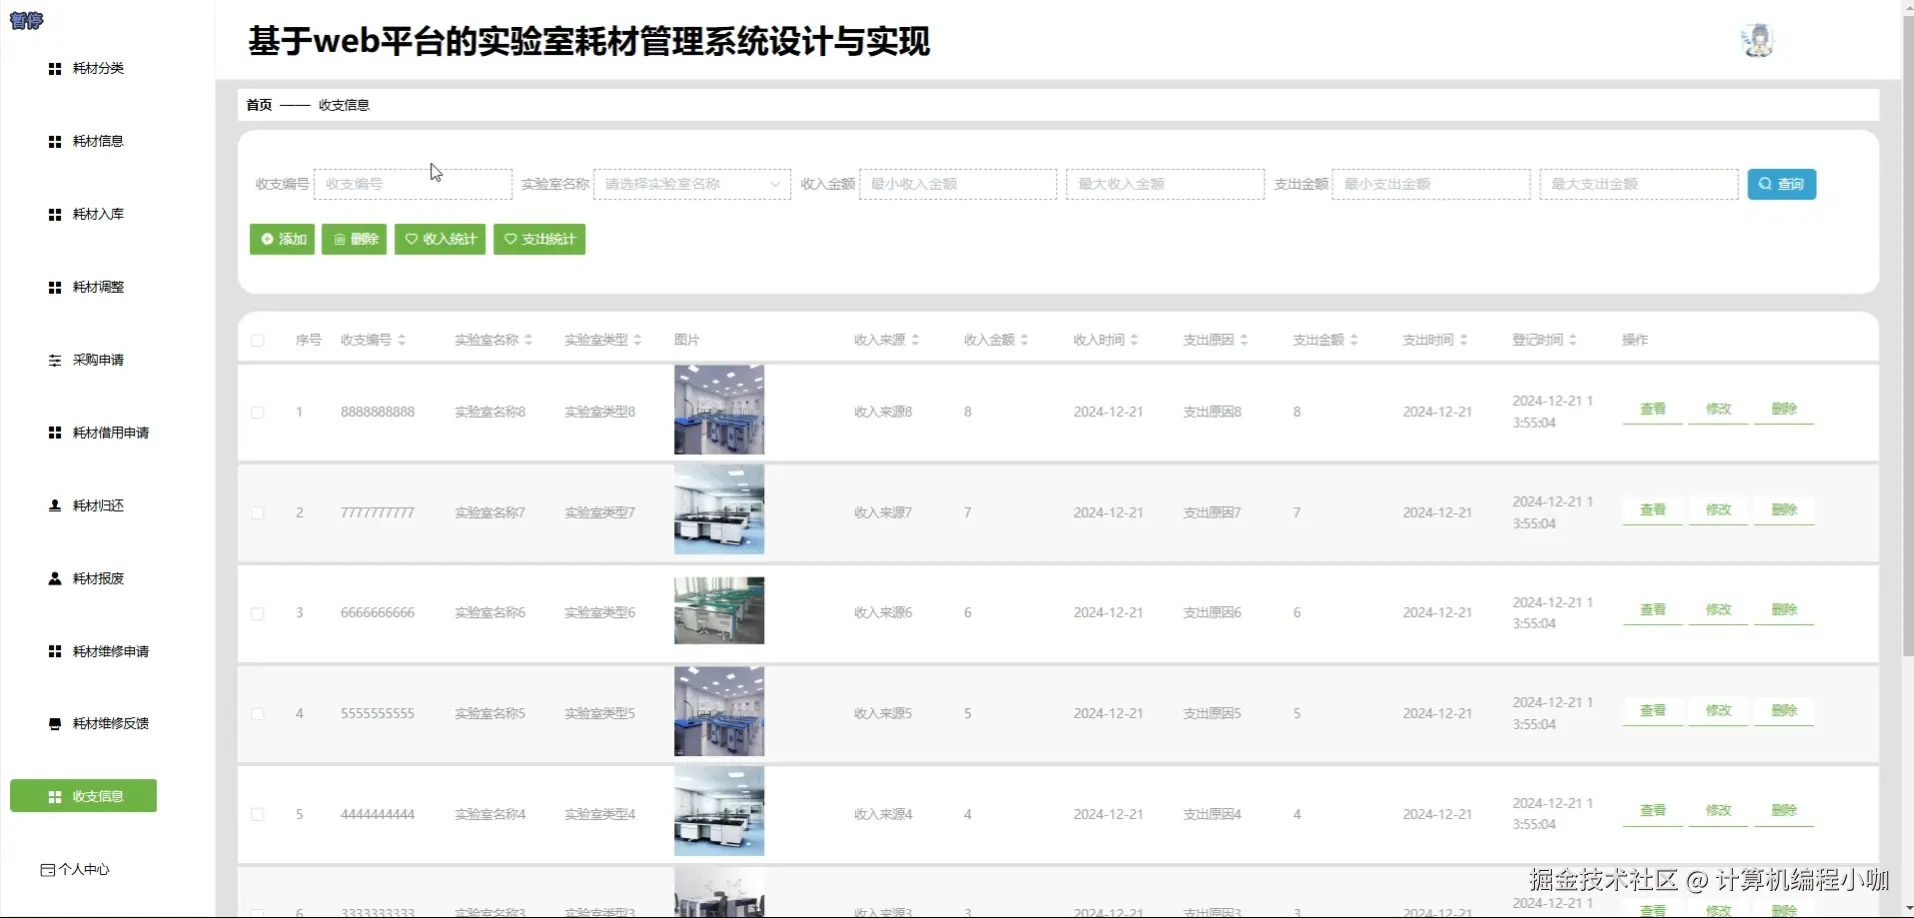Sort by 实验室名称 column arrows

click(528, 340)
